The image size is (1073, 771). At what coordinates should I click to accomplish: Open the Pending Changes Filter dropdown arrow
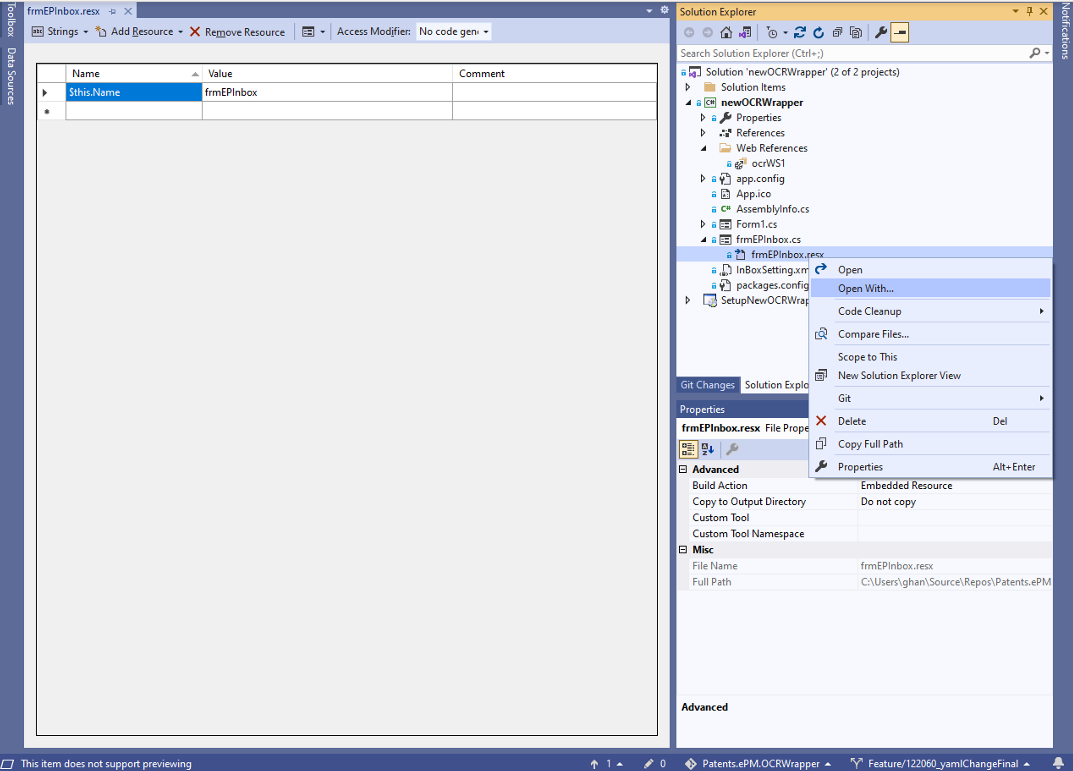[785, 32]
